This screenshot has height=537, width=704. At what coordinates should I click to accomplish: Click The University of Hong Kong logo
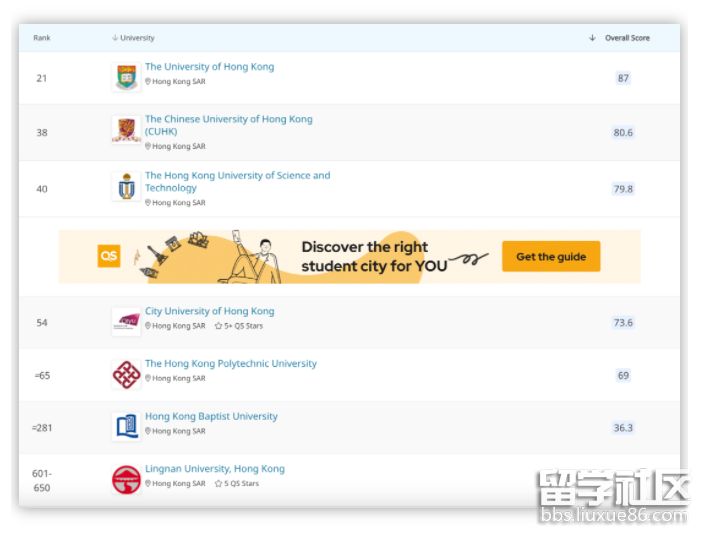tap(126, 77)
